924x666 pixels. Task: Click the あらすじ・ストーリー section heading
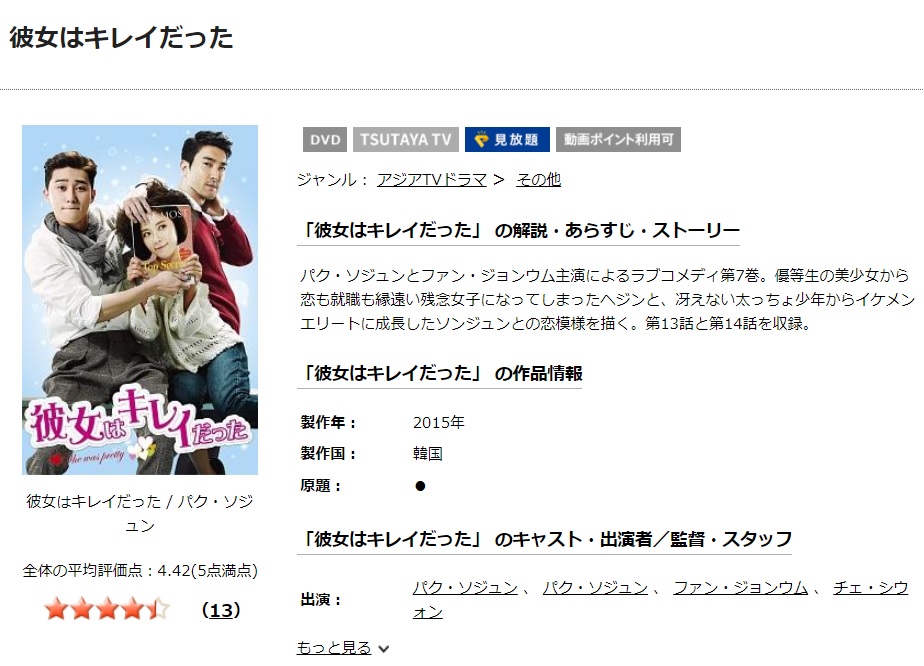pos(519,230)
